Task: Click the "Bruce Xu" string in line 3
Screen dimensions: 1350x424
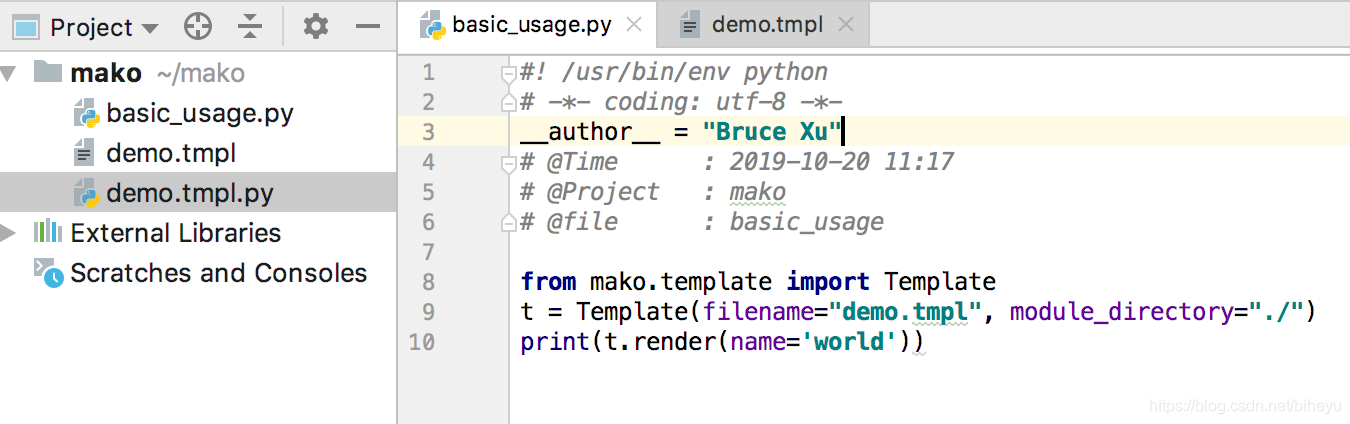Action: pos(773,132)
